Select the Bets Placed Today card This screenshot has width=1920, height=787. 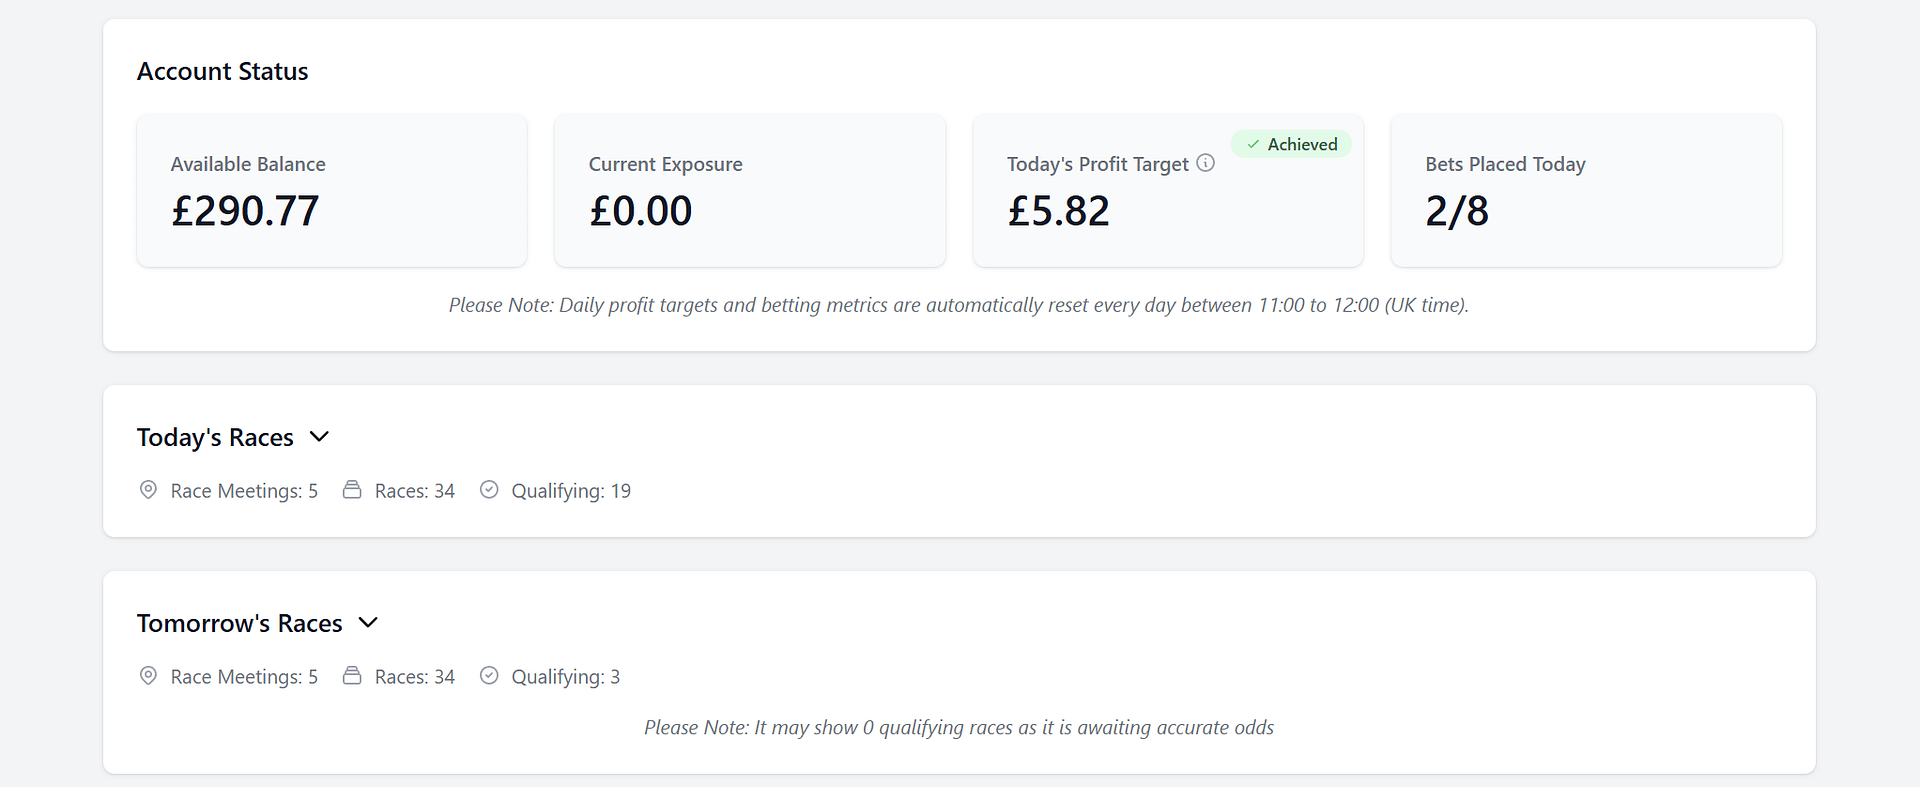coord(1586,190)
